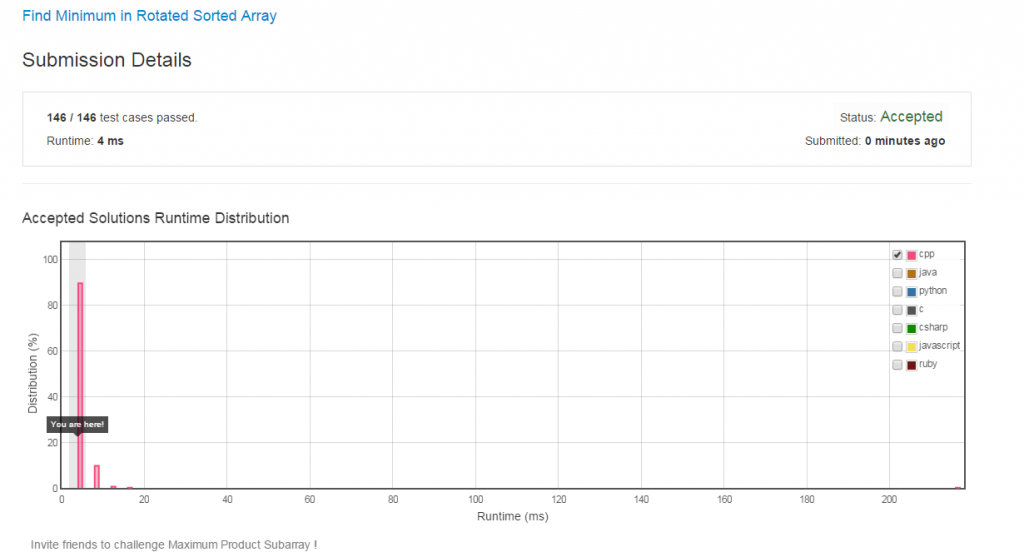Click the small pink bar at far right of the chart
The image size is (1024, 557).
pyautogui.click(x=957, y=487)
